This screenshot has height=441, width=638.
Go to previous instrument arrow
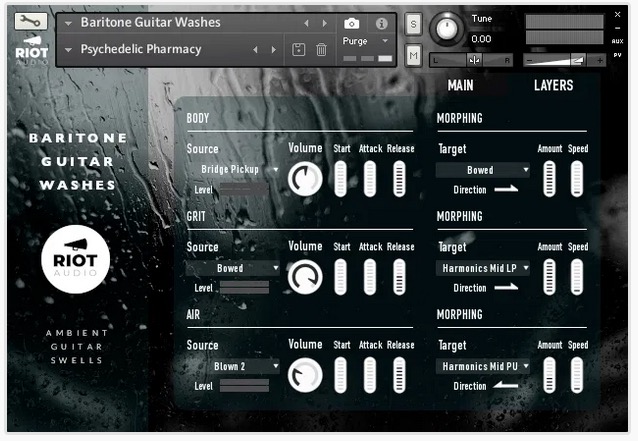click(x=306, y=24)
